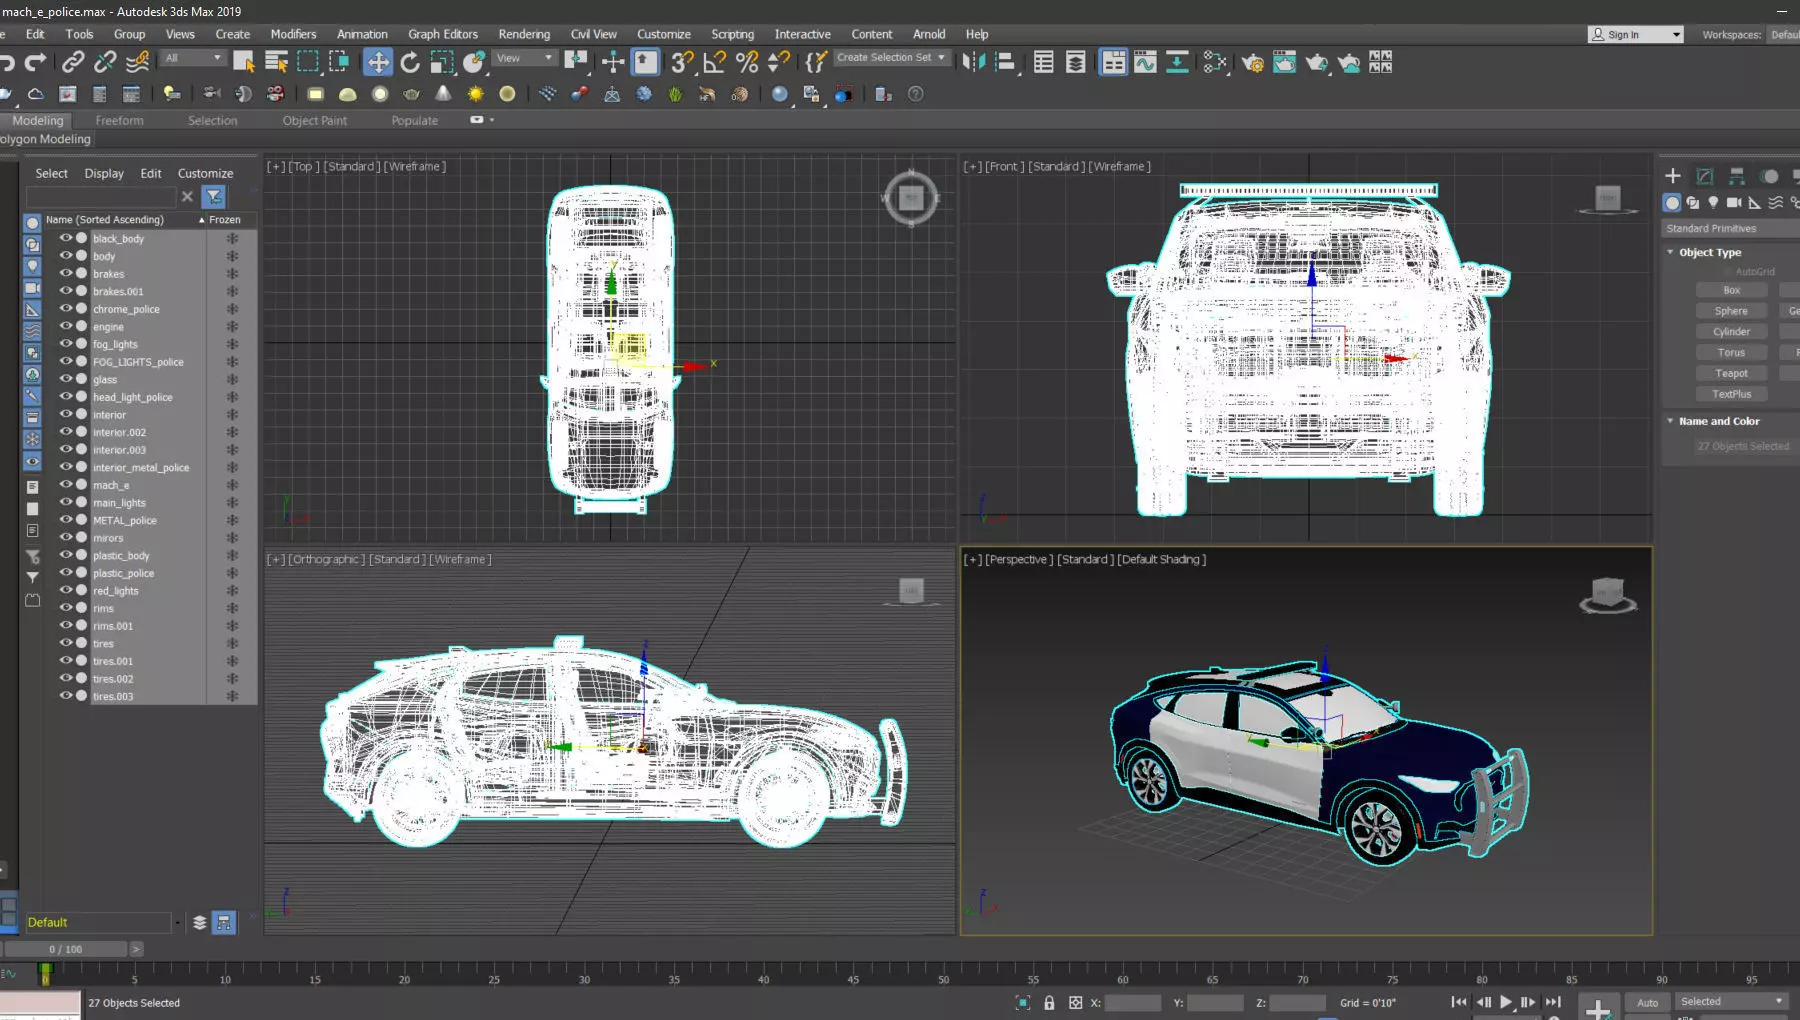This screenshot has width=1800, height=1020.
Task: Hide the engine object with eye icon
Action: point(65,326)
